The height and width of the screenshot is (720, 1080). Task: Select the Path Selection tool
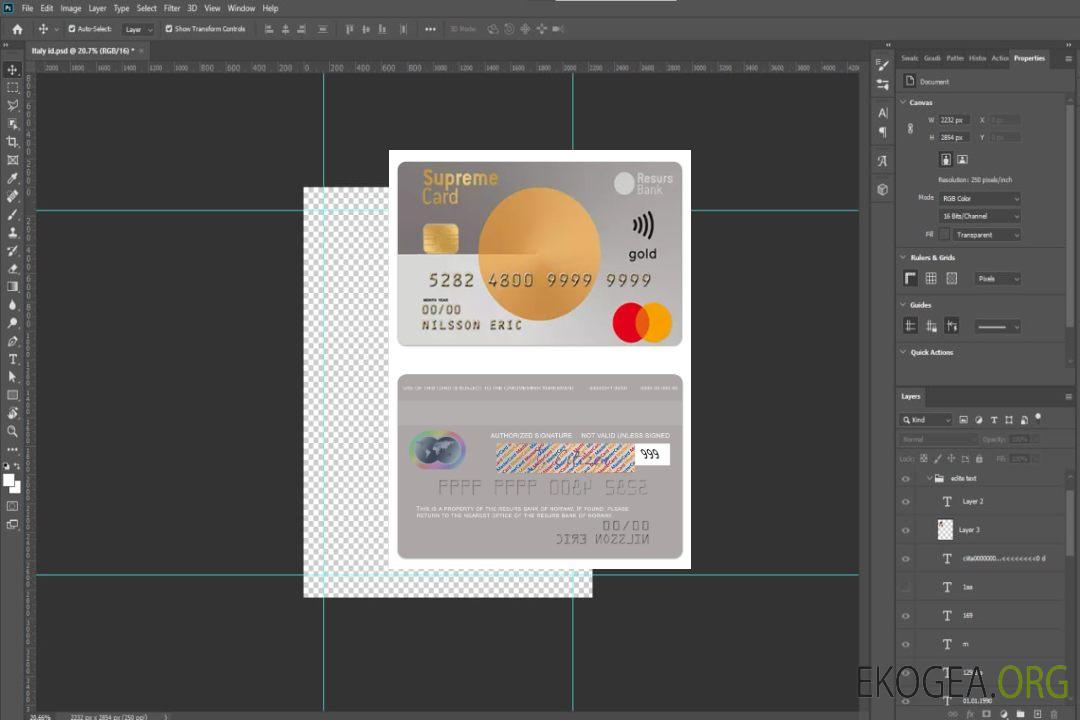(x=12, y=377)
